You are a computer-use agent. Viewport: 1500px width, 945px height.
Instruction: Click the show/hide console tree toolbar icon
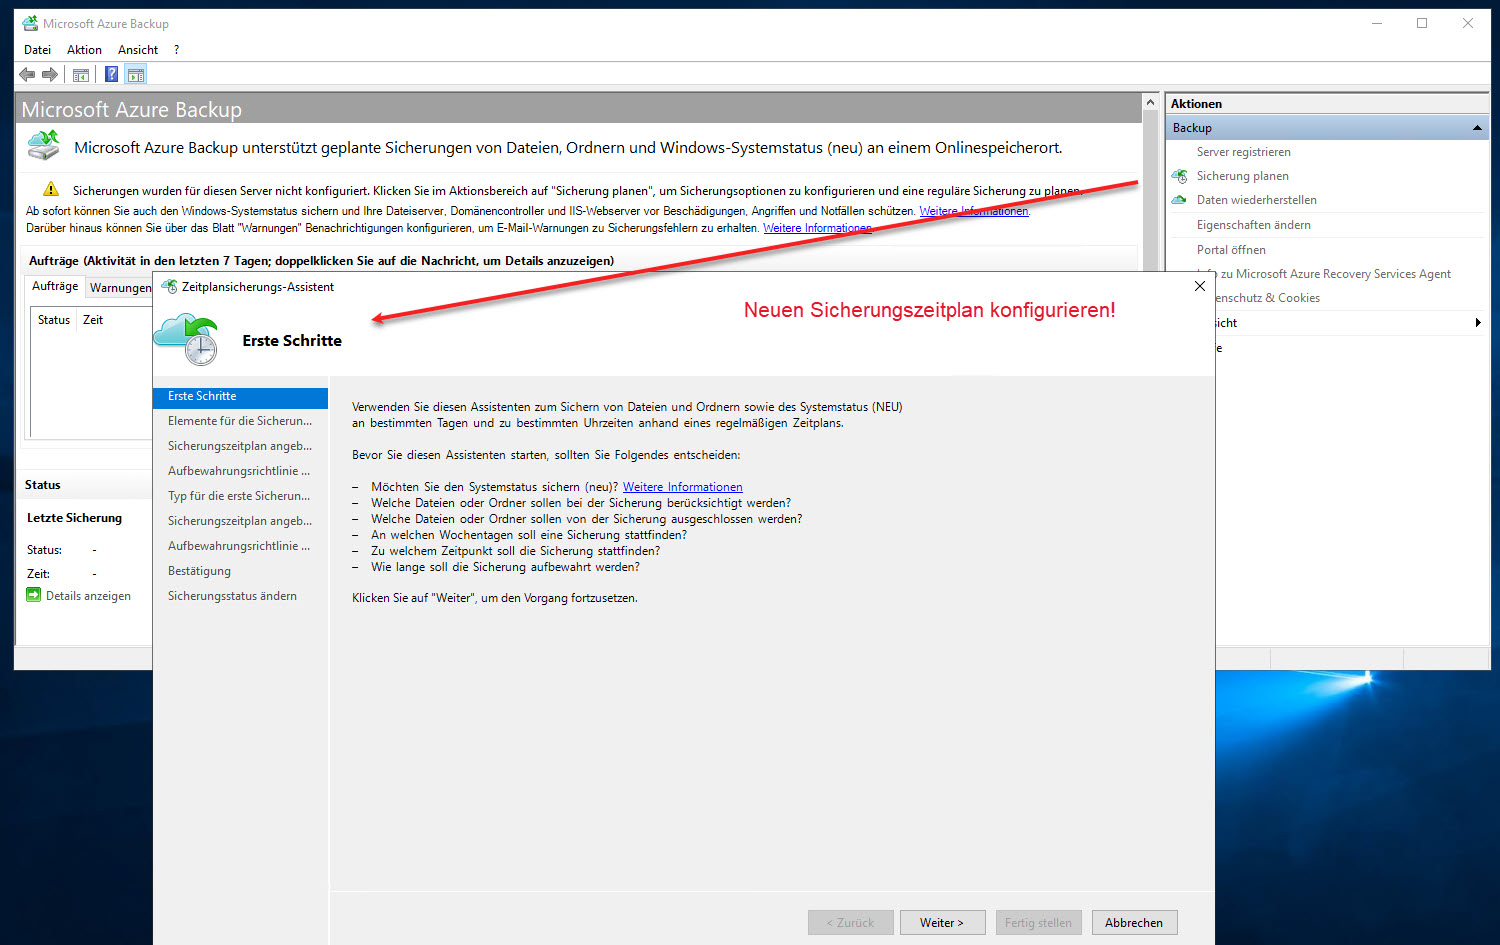[80, 73]
